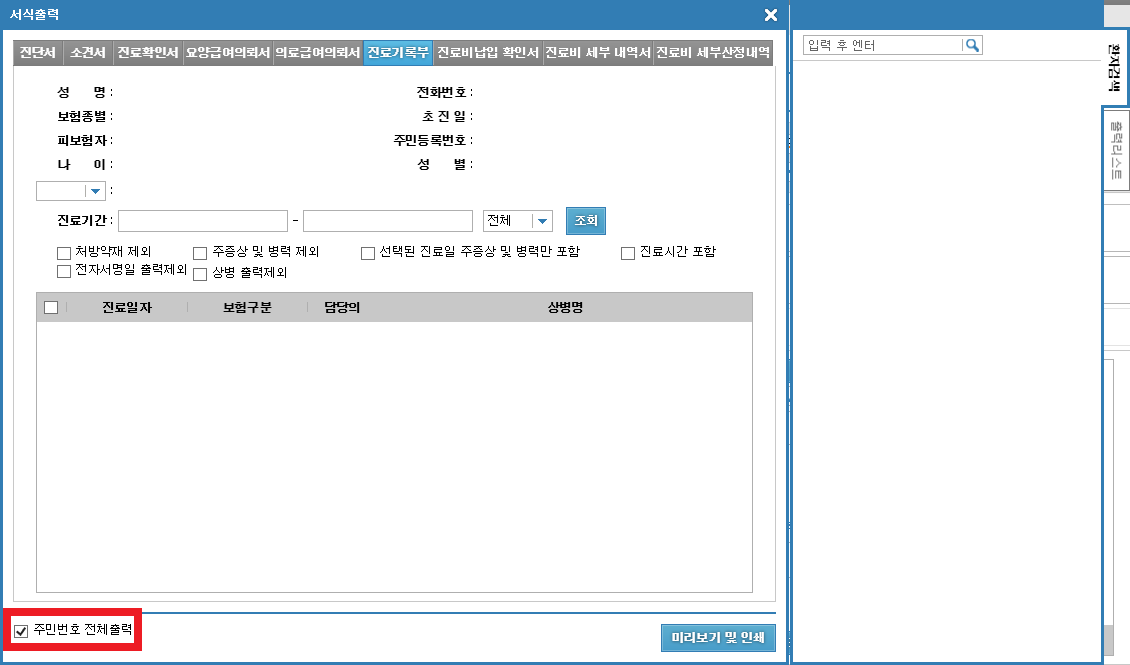Screen dimensions: 1130x665
Task: Toggle 전자서명일 출력제외 checkbox
Action: [x=65, y=271]
